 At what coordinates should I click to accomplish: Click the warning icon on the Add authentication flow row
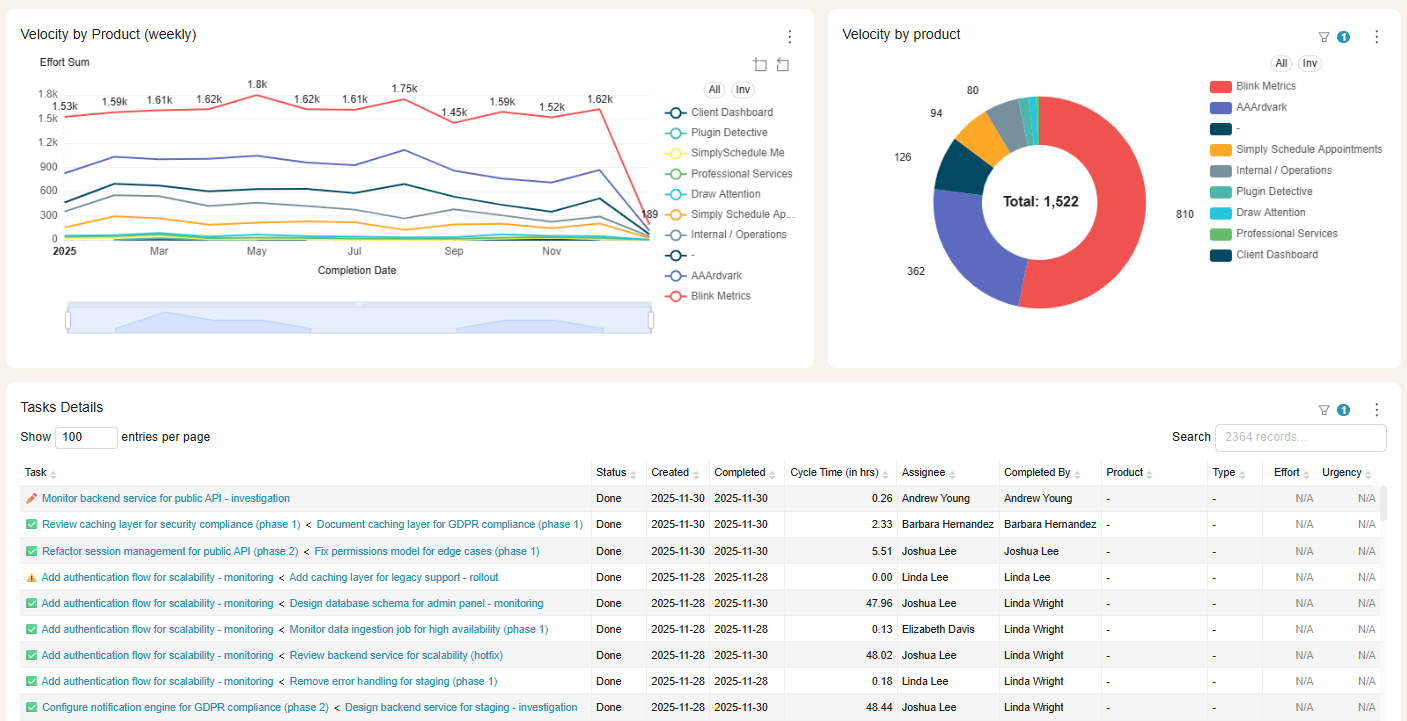point(29,577)
